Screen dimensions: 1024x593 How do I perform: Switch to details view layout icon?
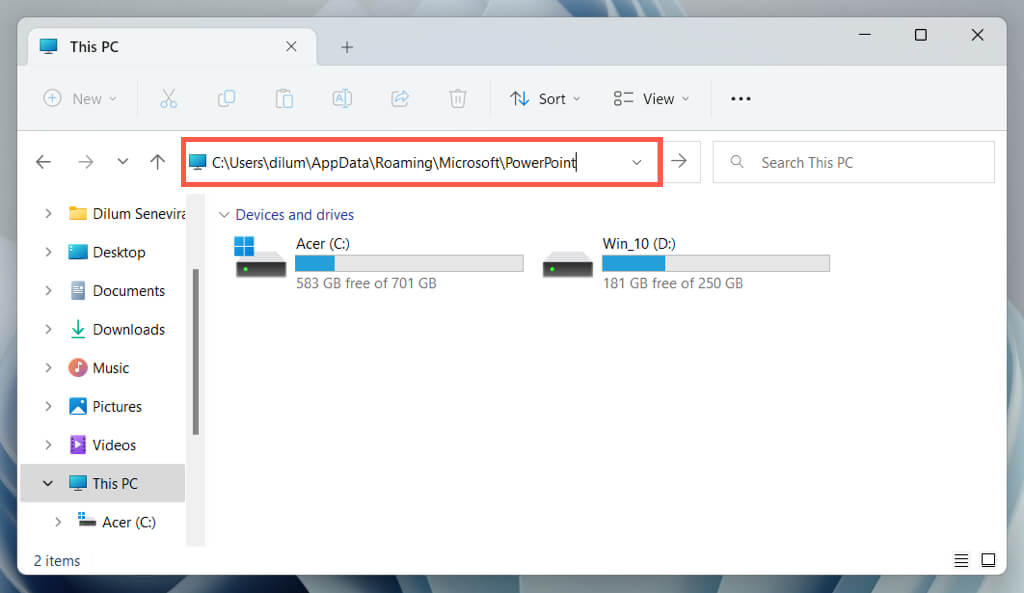click(x=961, y=560)
